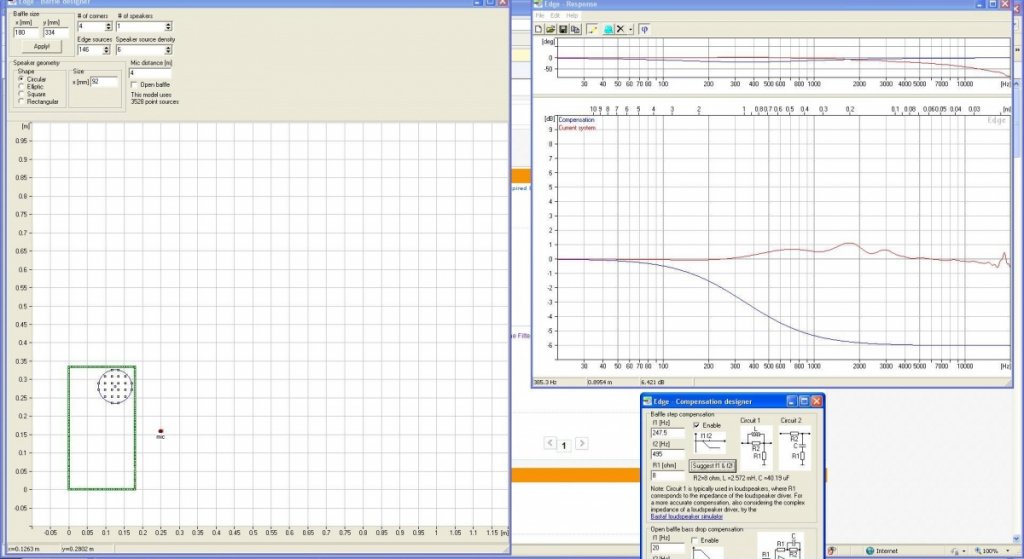
Task: Click the black X delete icon in toolbar
Action: point(621,29)
